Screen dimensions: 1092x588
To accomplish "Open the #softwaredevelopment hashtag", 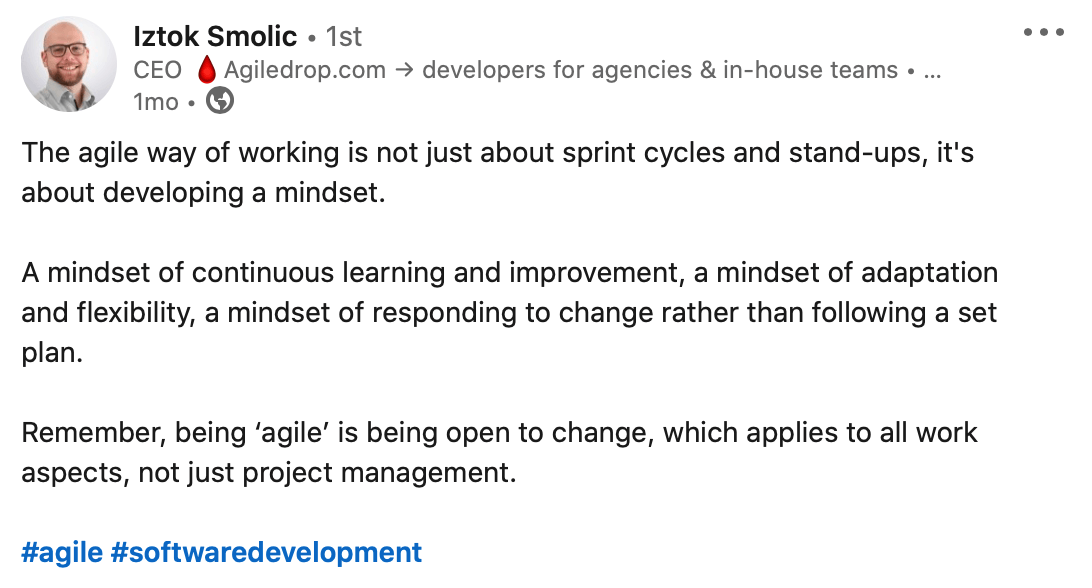I will (x=266, y=552).
